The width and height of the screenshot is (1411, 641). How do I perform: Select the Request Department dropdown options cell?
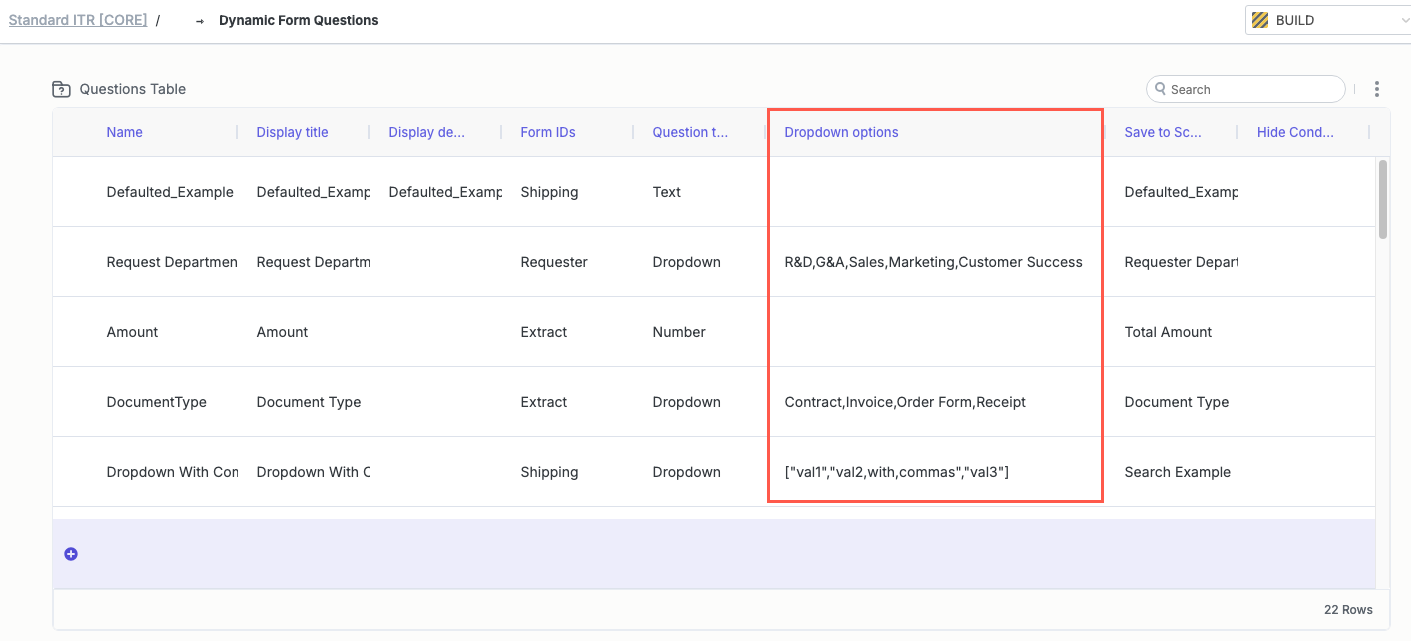933,262
